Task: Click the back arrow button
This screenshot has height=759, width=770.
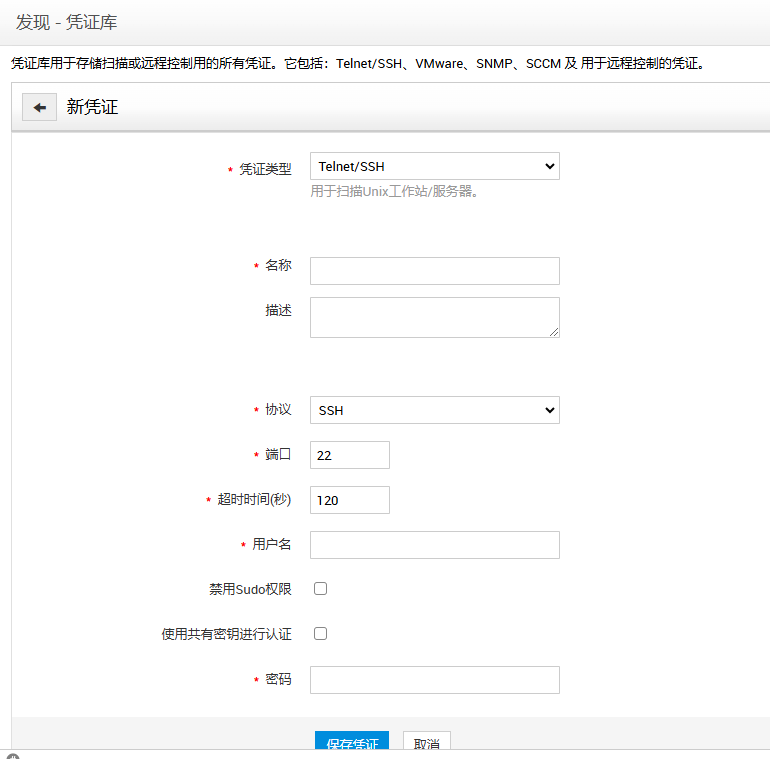Action: (x=39, y=107)
